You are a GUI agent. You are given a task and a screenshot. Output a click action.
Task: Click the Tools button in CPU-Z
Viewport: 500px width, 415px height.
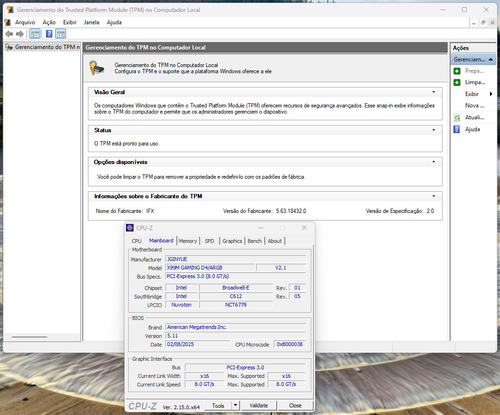pos(218,406)
